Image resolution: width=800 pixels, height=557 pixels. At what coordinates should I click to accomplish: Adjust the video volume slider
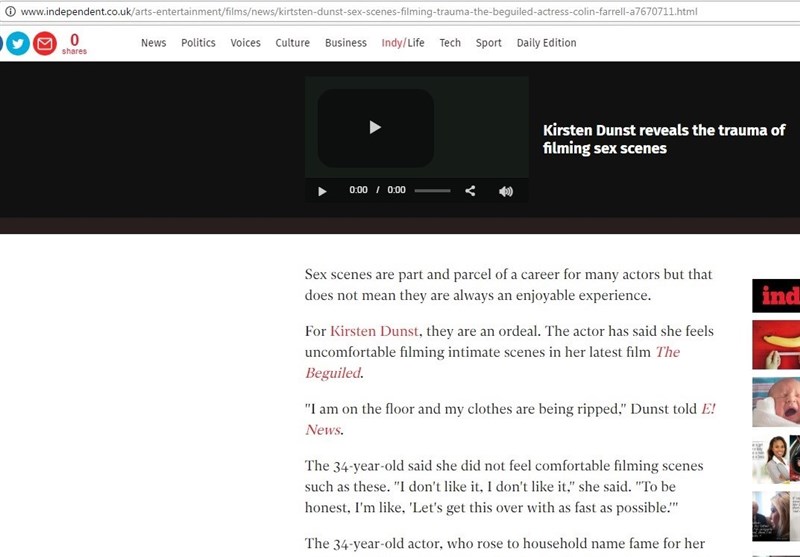(432, 191)
